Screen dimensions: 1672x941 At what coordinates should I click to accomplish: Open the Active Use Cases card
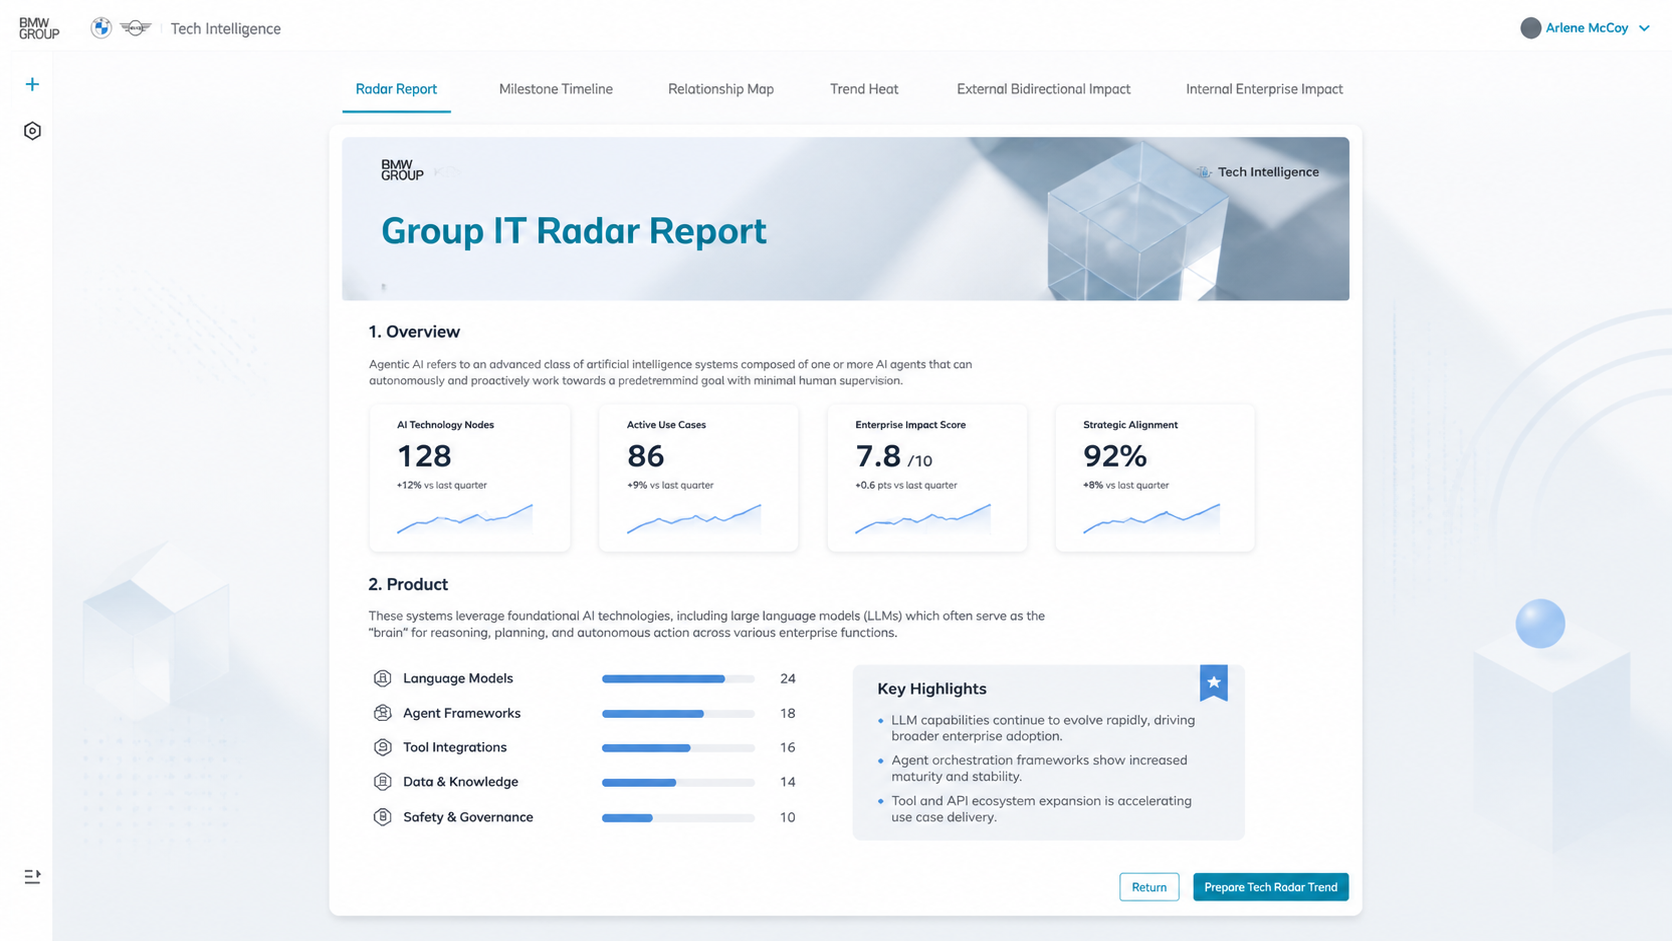(x=698, y=477)
